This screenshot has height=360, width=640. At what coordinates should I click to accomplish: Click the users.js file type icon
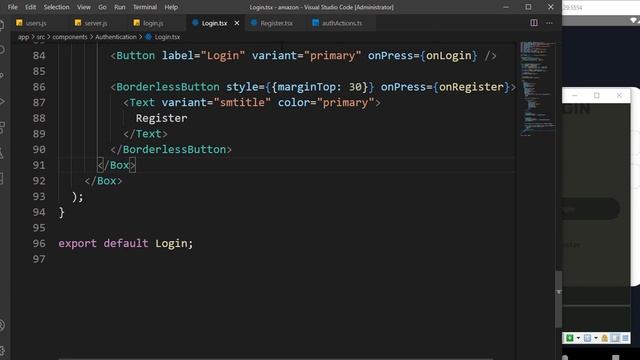point(19,23)
